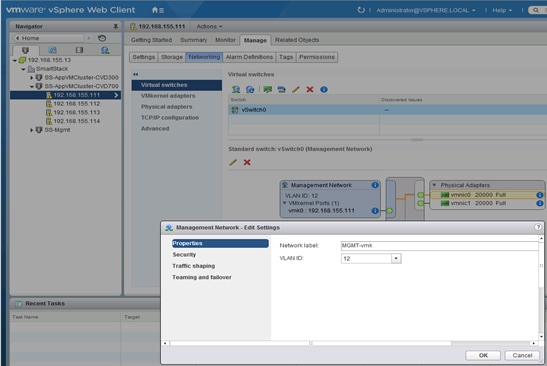
Task: Click Cancel in Edit Settings dialog
Action: pyautogui.click(x=522, y=355)
